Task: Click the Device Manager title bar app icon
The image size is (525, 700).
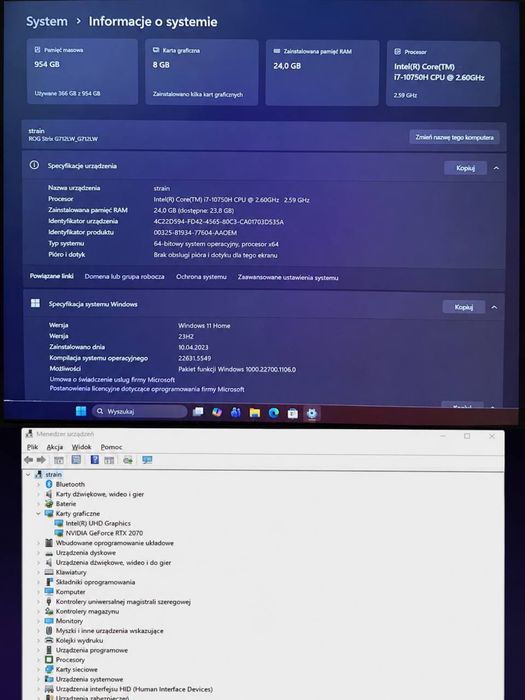Action: click(x=29, y=434)
